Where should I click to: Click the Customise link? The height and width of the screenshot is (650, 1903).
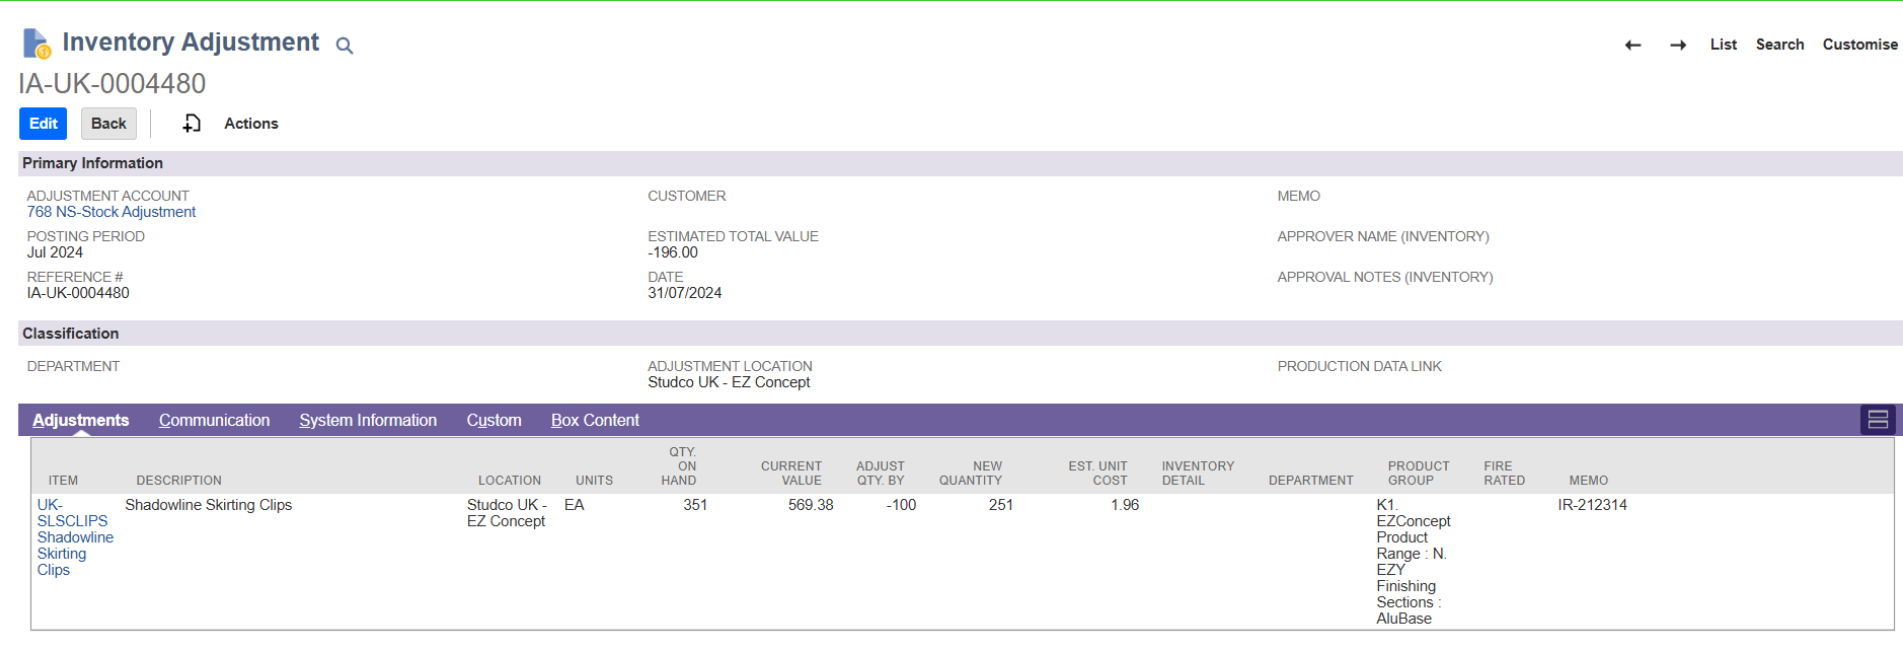point(1859,44)
